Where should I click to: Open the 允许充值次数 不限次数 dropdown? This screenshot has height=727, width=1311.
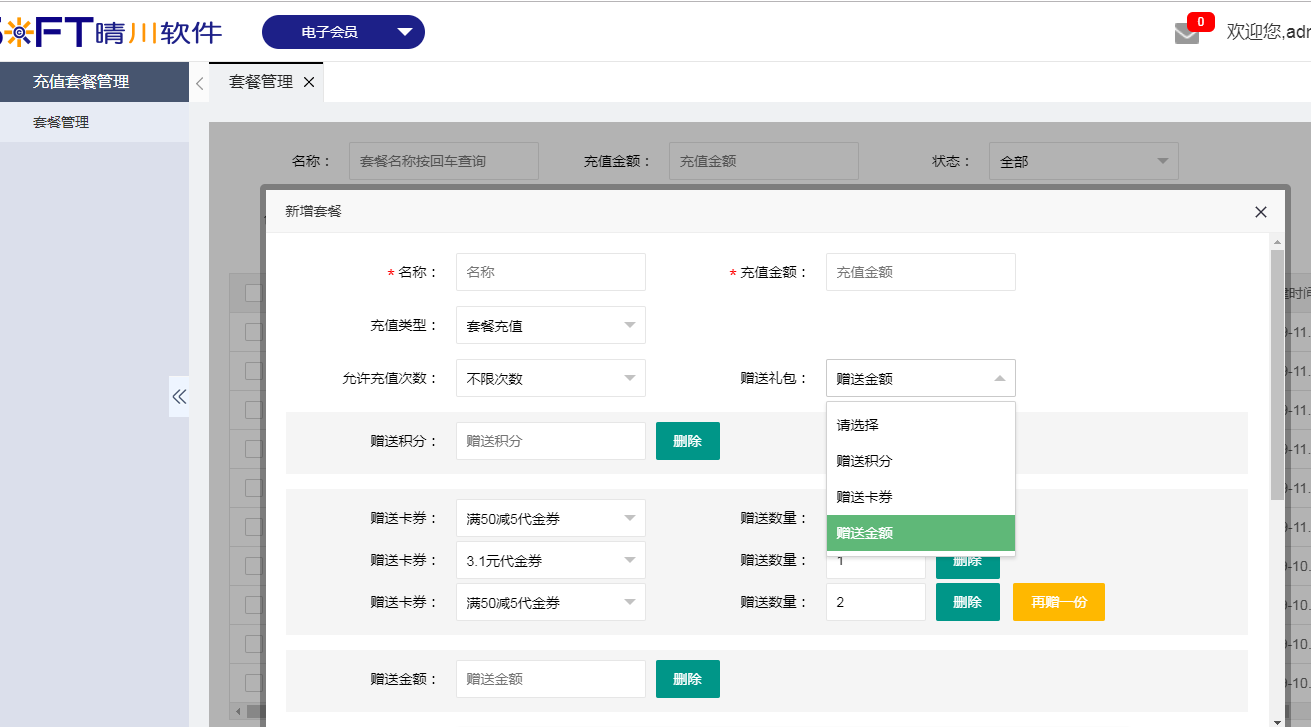coord(550,378)
